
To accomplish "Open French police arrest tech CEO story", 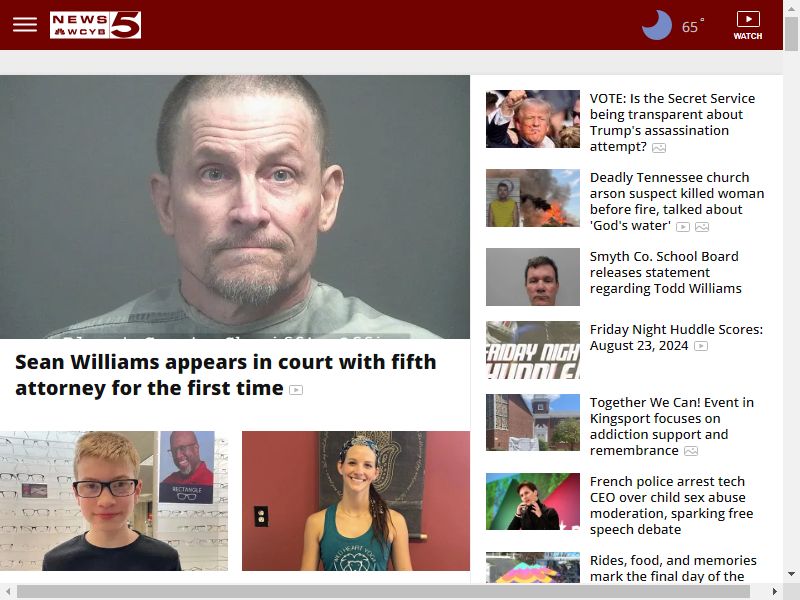I will point(671,505).
